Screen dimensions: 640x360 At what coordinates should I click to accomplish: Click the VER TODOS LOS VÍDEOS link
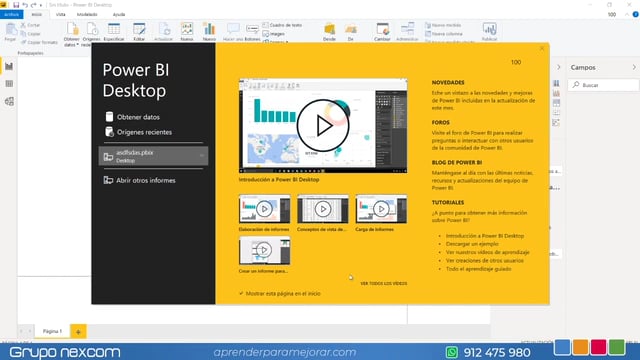click(x=383, y=283)
